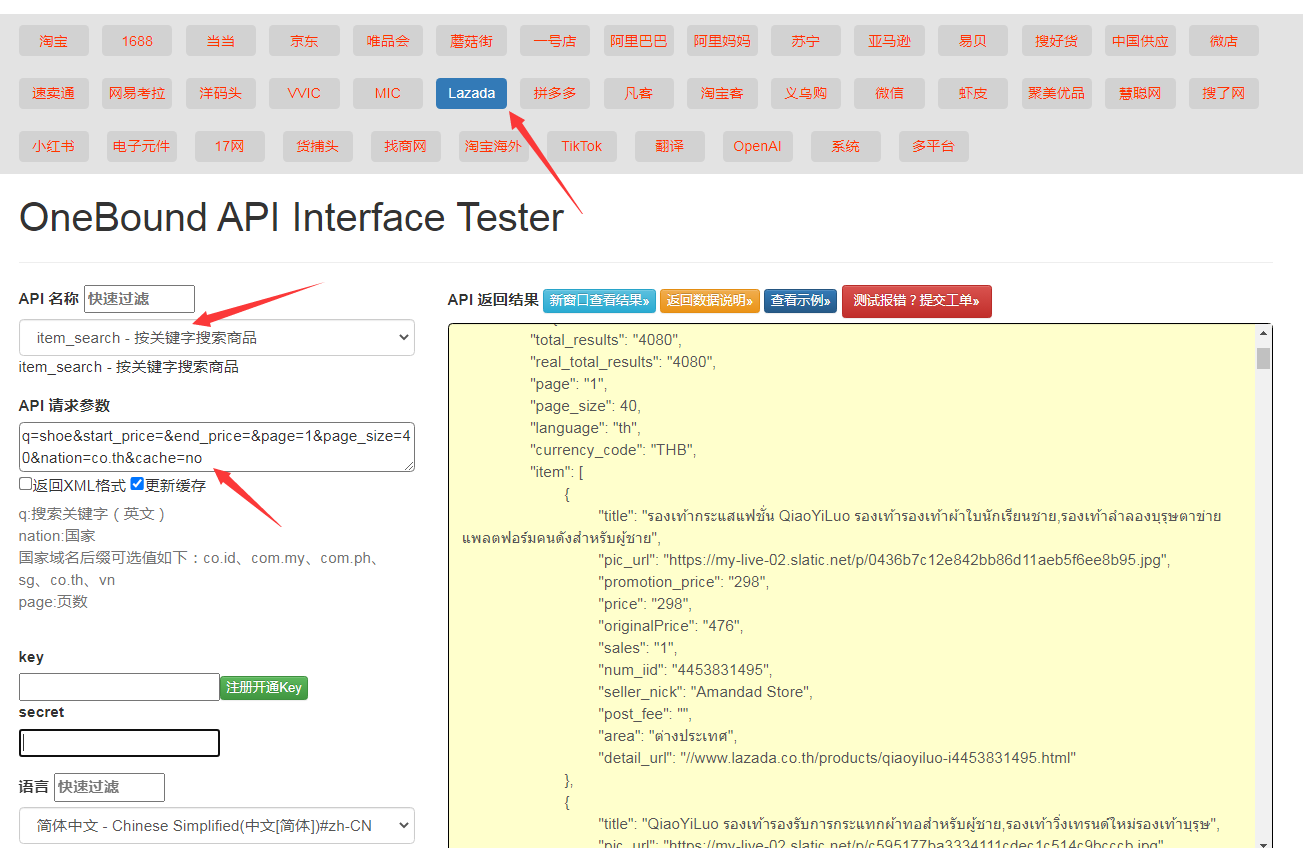Select the 淘宝 platform tab

pyautogui.click(x=54, y=41)
